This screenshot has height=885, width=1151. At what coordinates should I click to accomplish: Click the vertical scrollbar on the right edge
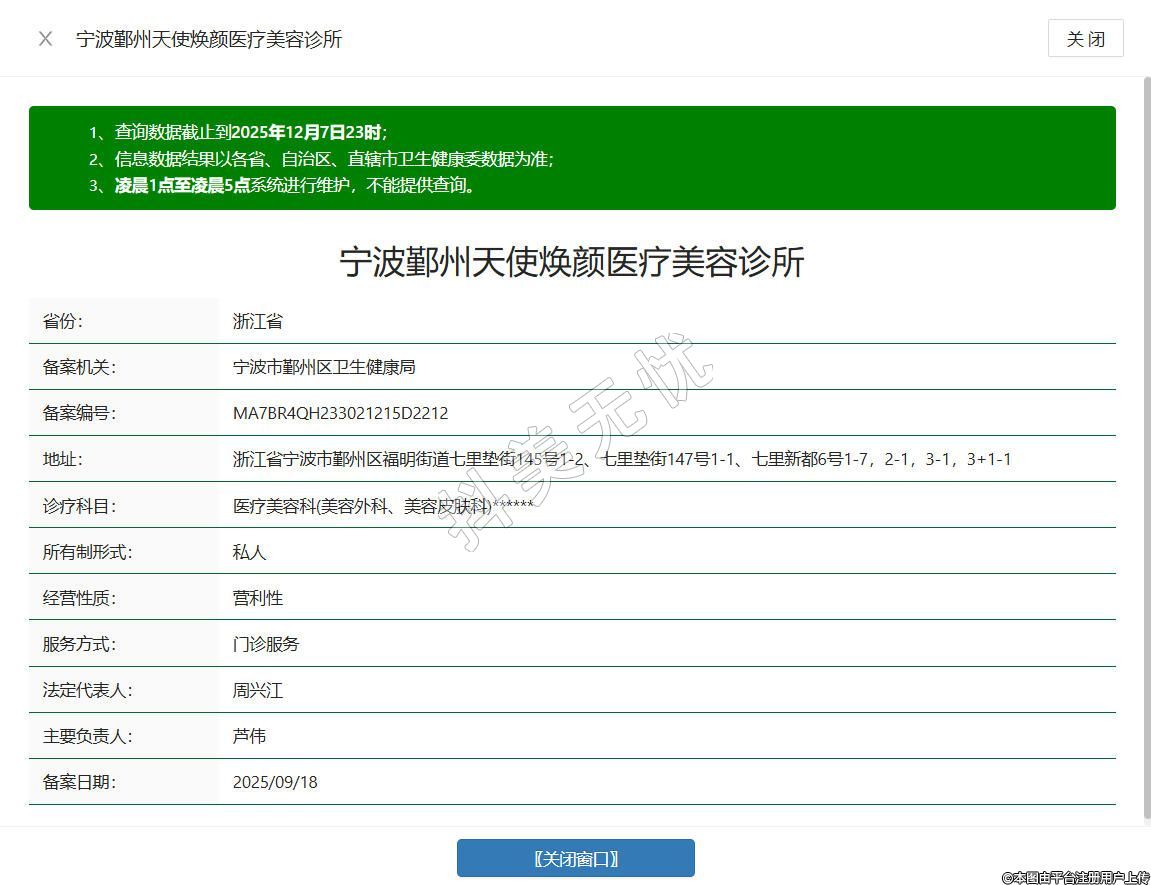point(1145,450)
